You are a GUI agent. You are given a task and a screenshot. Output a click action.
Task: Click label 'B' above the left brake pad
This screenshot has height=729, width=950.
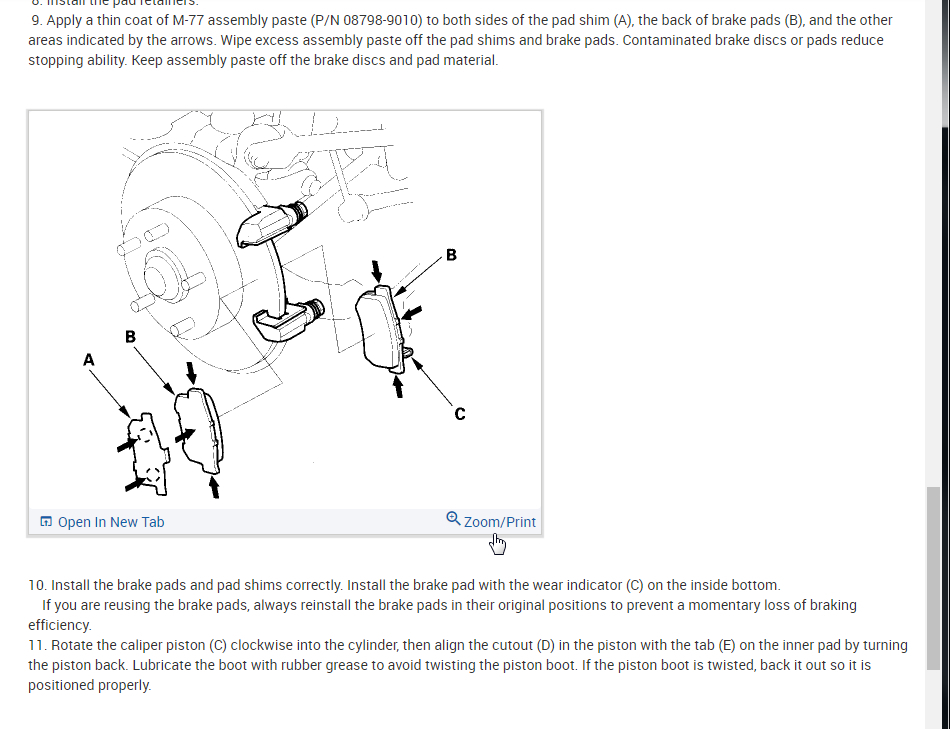pyautogui.click(x=130, y=337)
